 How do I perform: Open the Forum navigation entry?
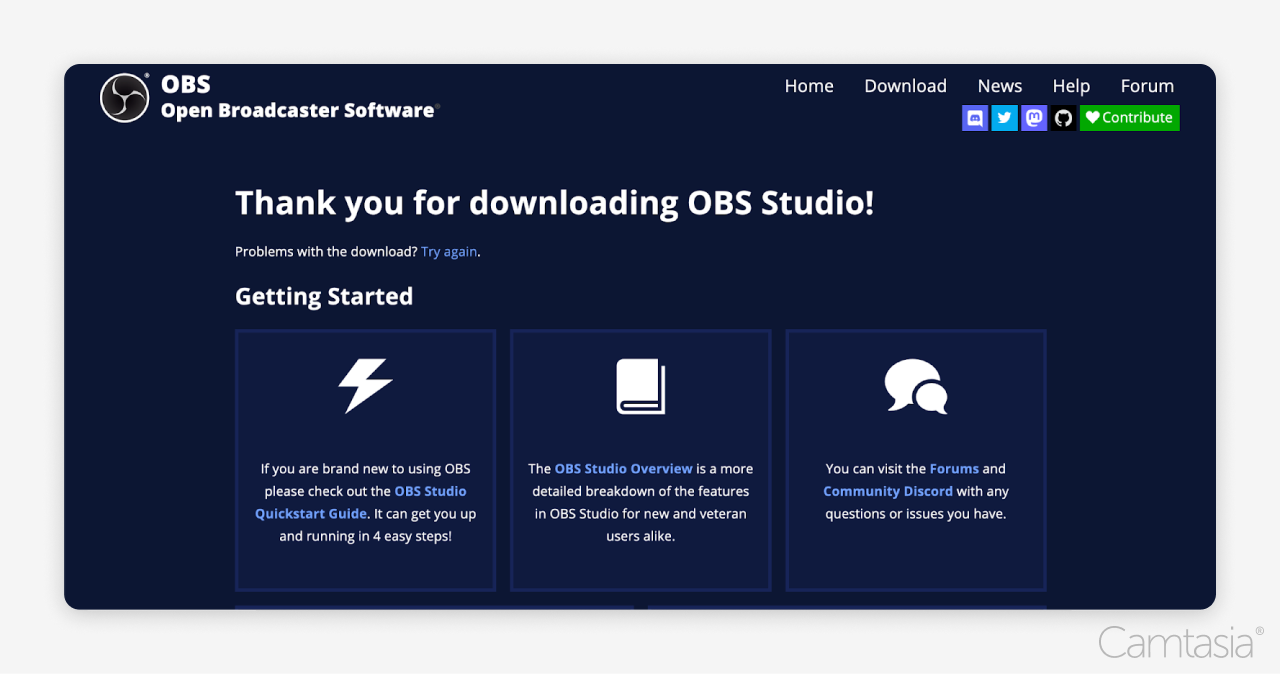[x=1147, y=86]
